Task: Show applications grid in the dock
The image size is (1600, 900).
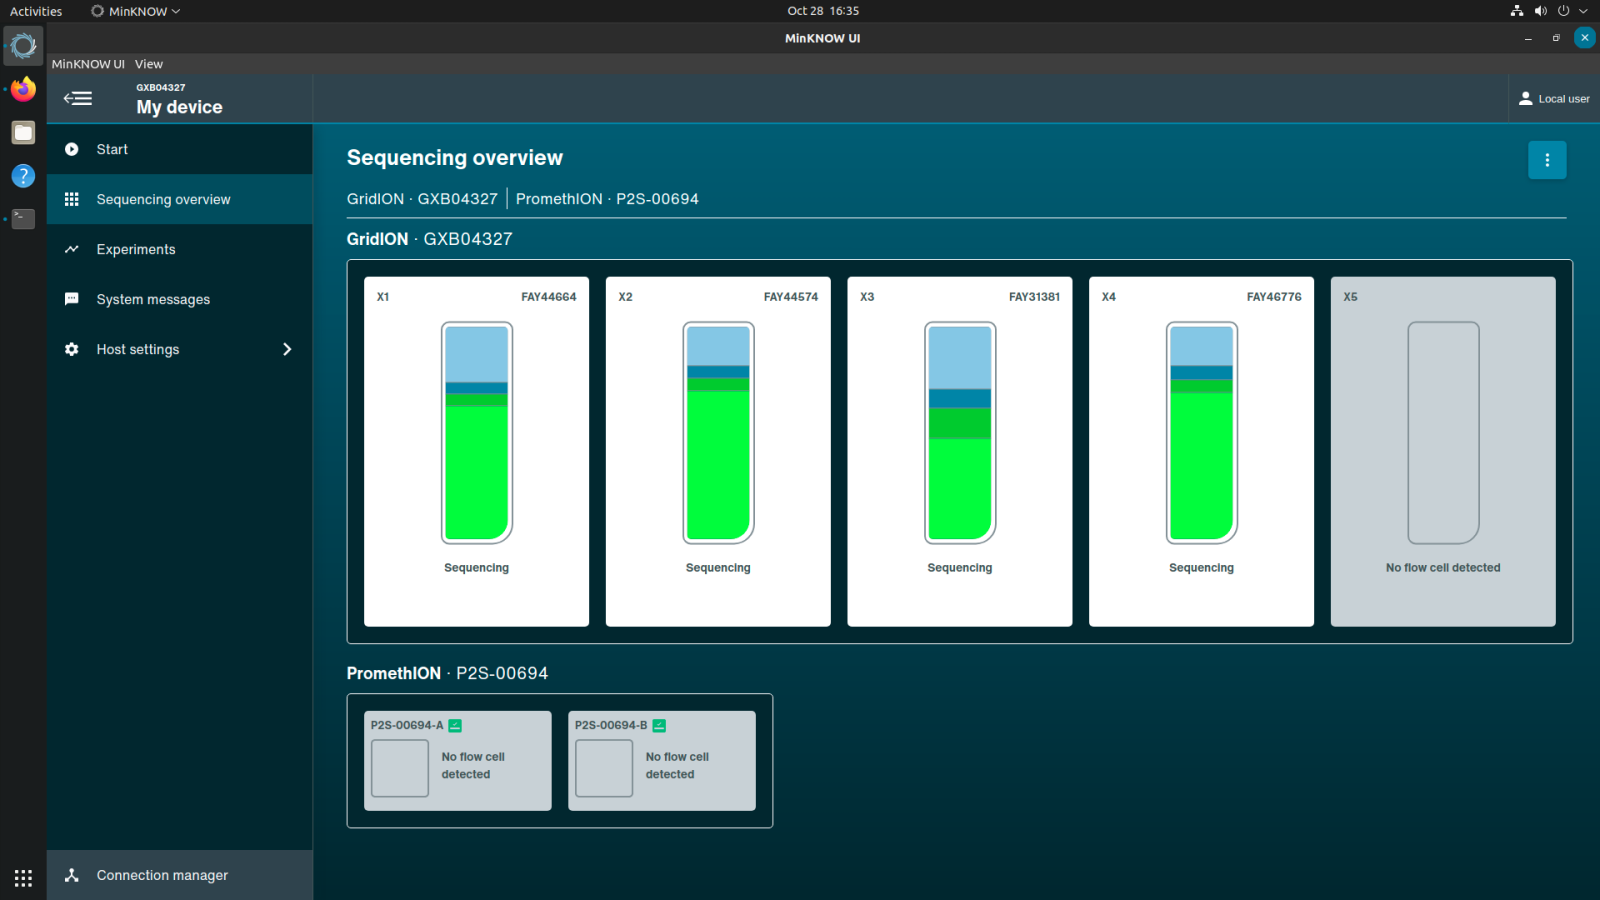Action: click(23, 878)
